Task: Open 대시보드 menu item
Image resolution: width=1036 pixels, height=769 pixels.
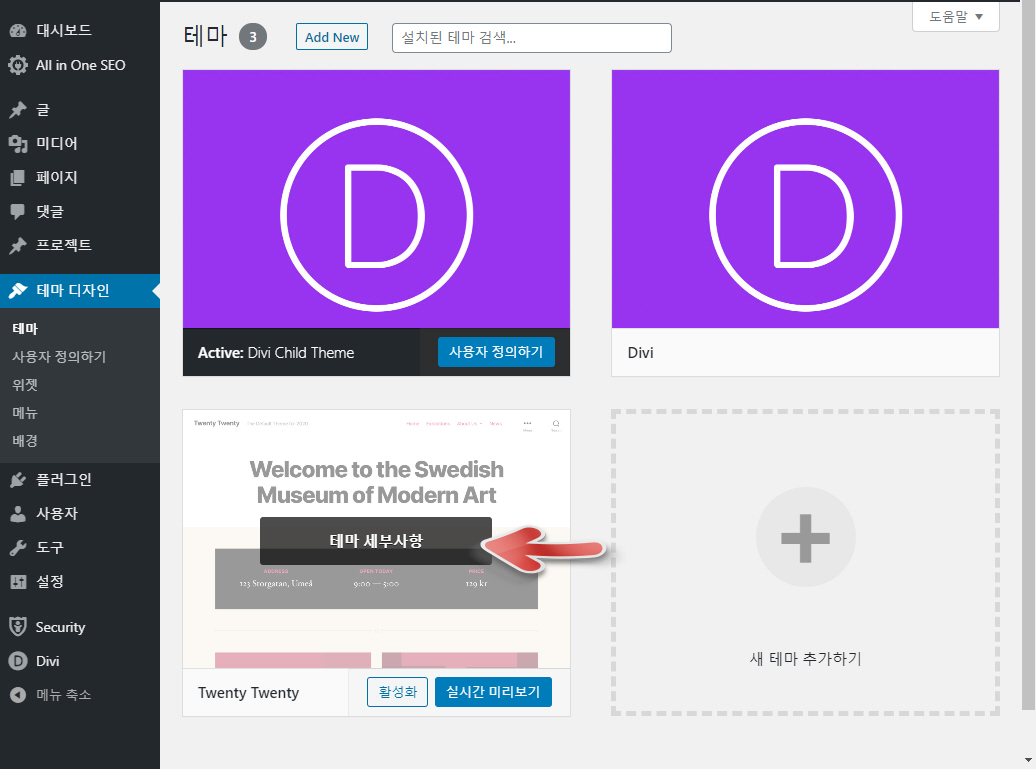Action: tap(63, 30)
